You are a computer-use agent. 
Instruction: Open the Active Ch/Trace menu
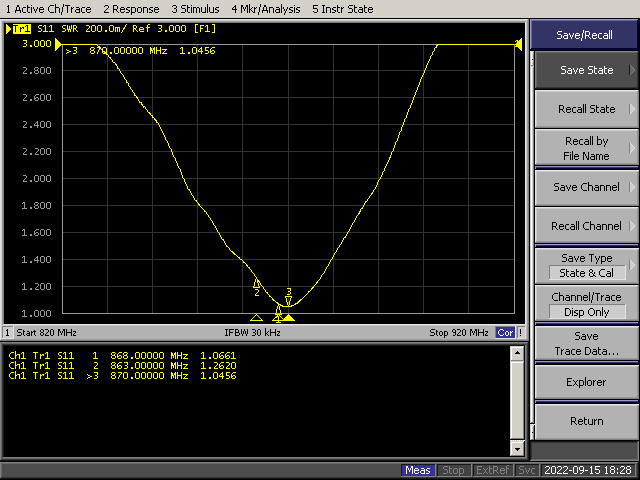tap(49, 9)
